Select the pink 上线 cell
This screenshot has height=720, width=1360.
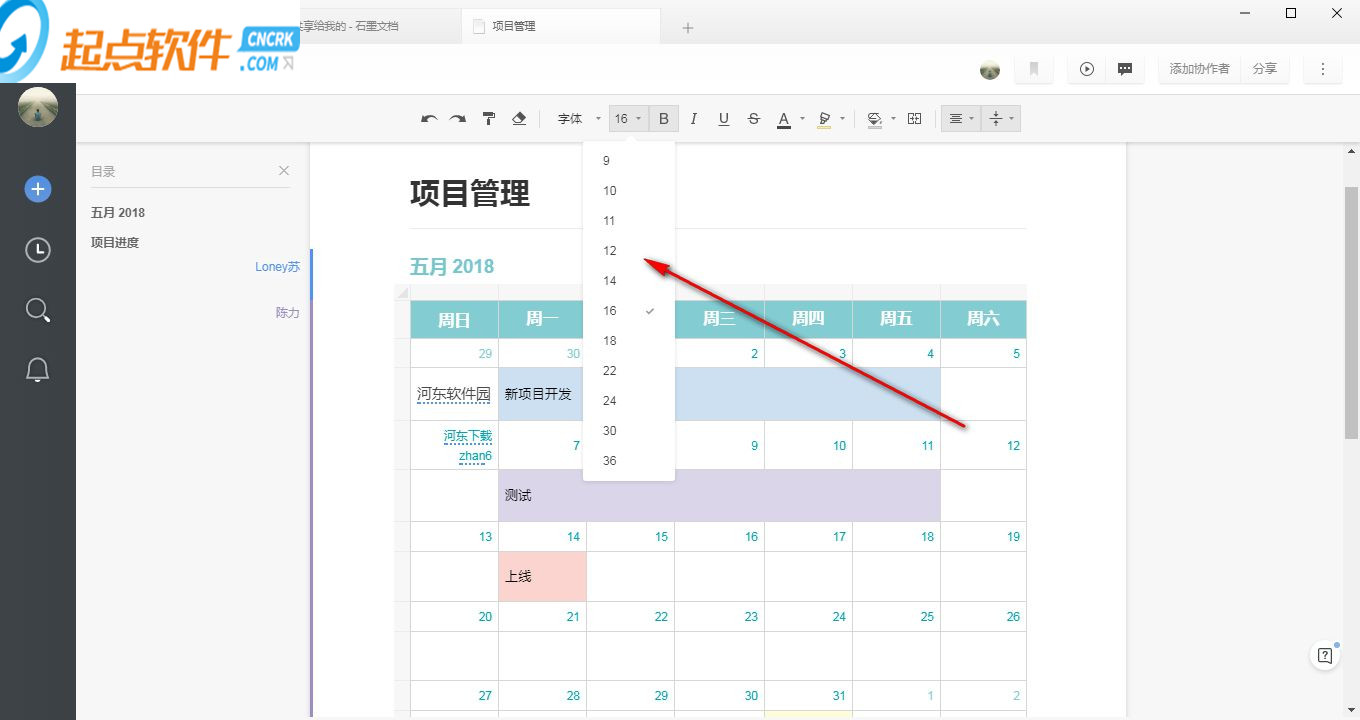pos(542,576)
